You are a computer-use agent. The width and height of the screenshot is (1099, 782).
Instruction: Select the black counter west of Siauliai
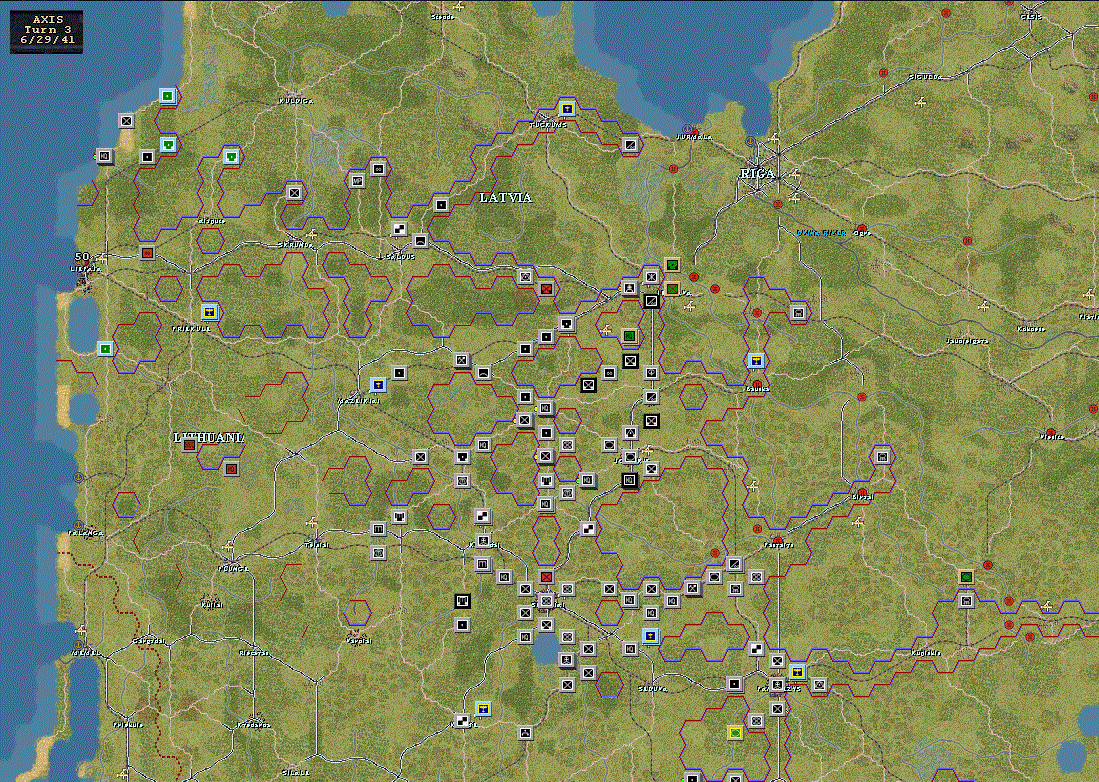462,601
